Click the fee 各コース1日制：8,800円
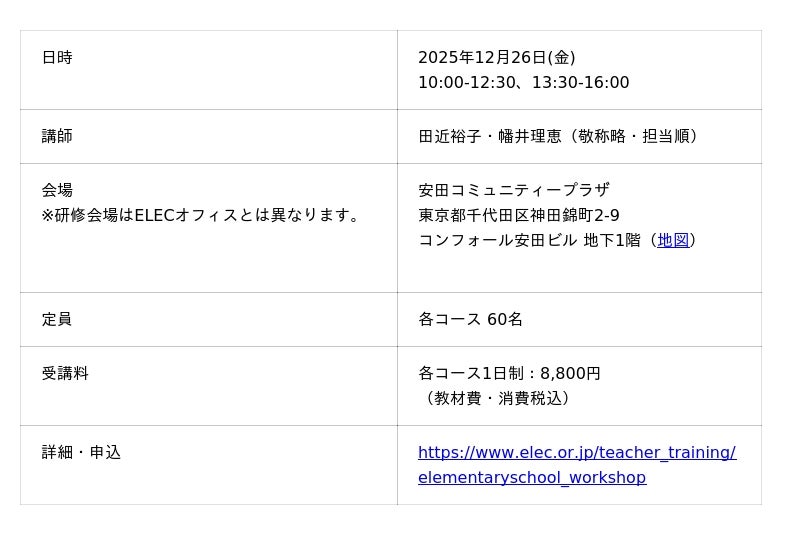Viewport: 800px width, 535px height. [x=509, y=374]
